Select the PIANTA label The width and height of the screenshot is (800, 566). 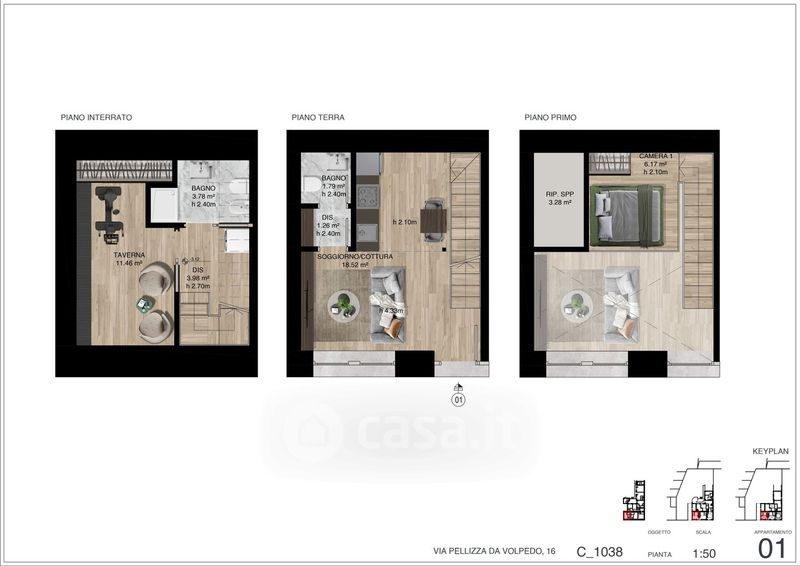click(x=660, y=554)
